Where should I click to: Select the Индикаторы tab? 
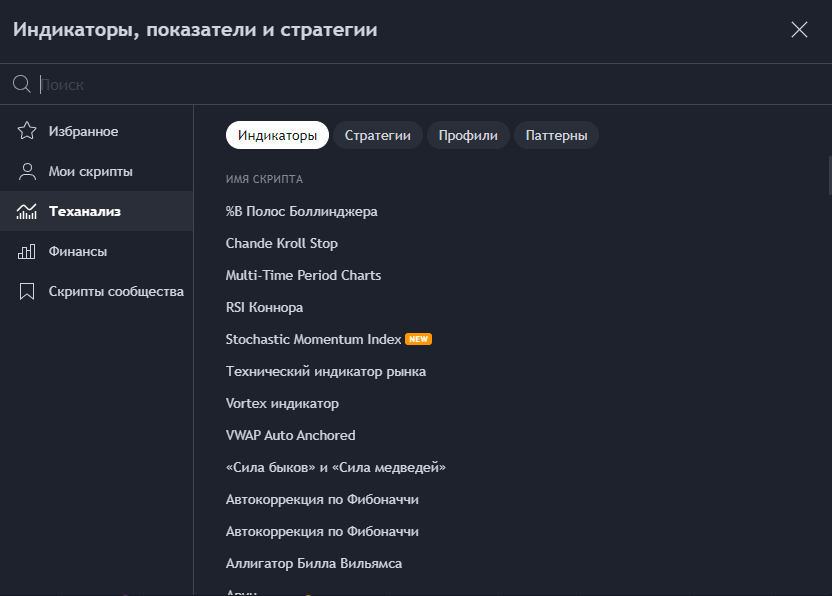click(277, 135)
